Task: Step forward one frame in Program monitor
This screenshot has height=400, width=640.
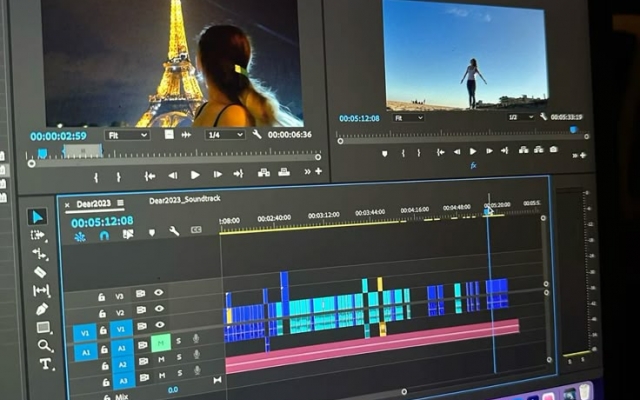Action: [489, 151]
